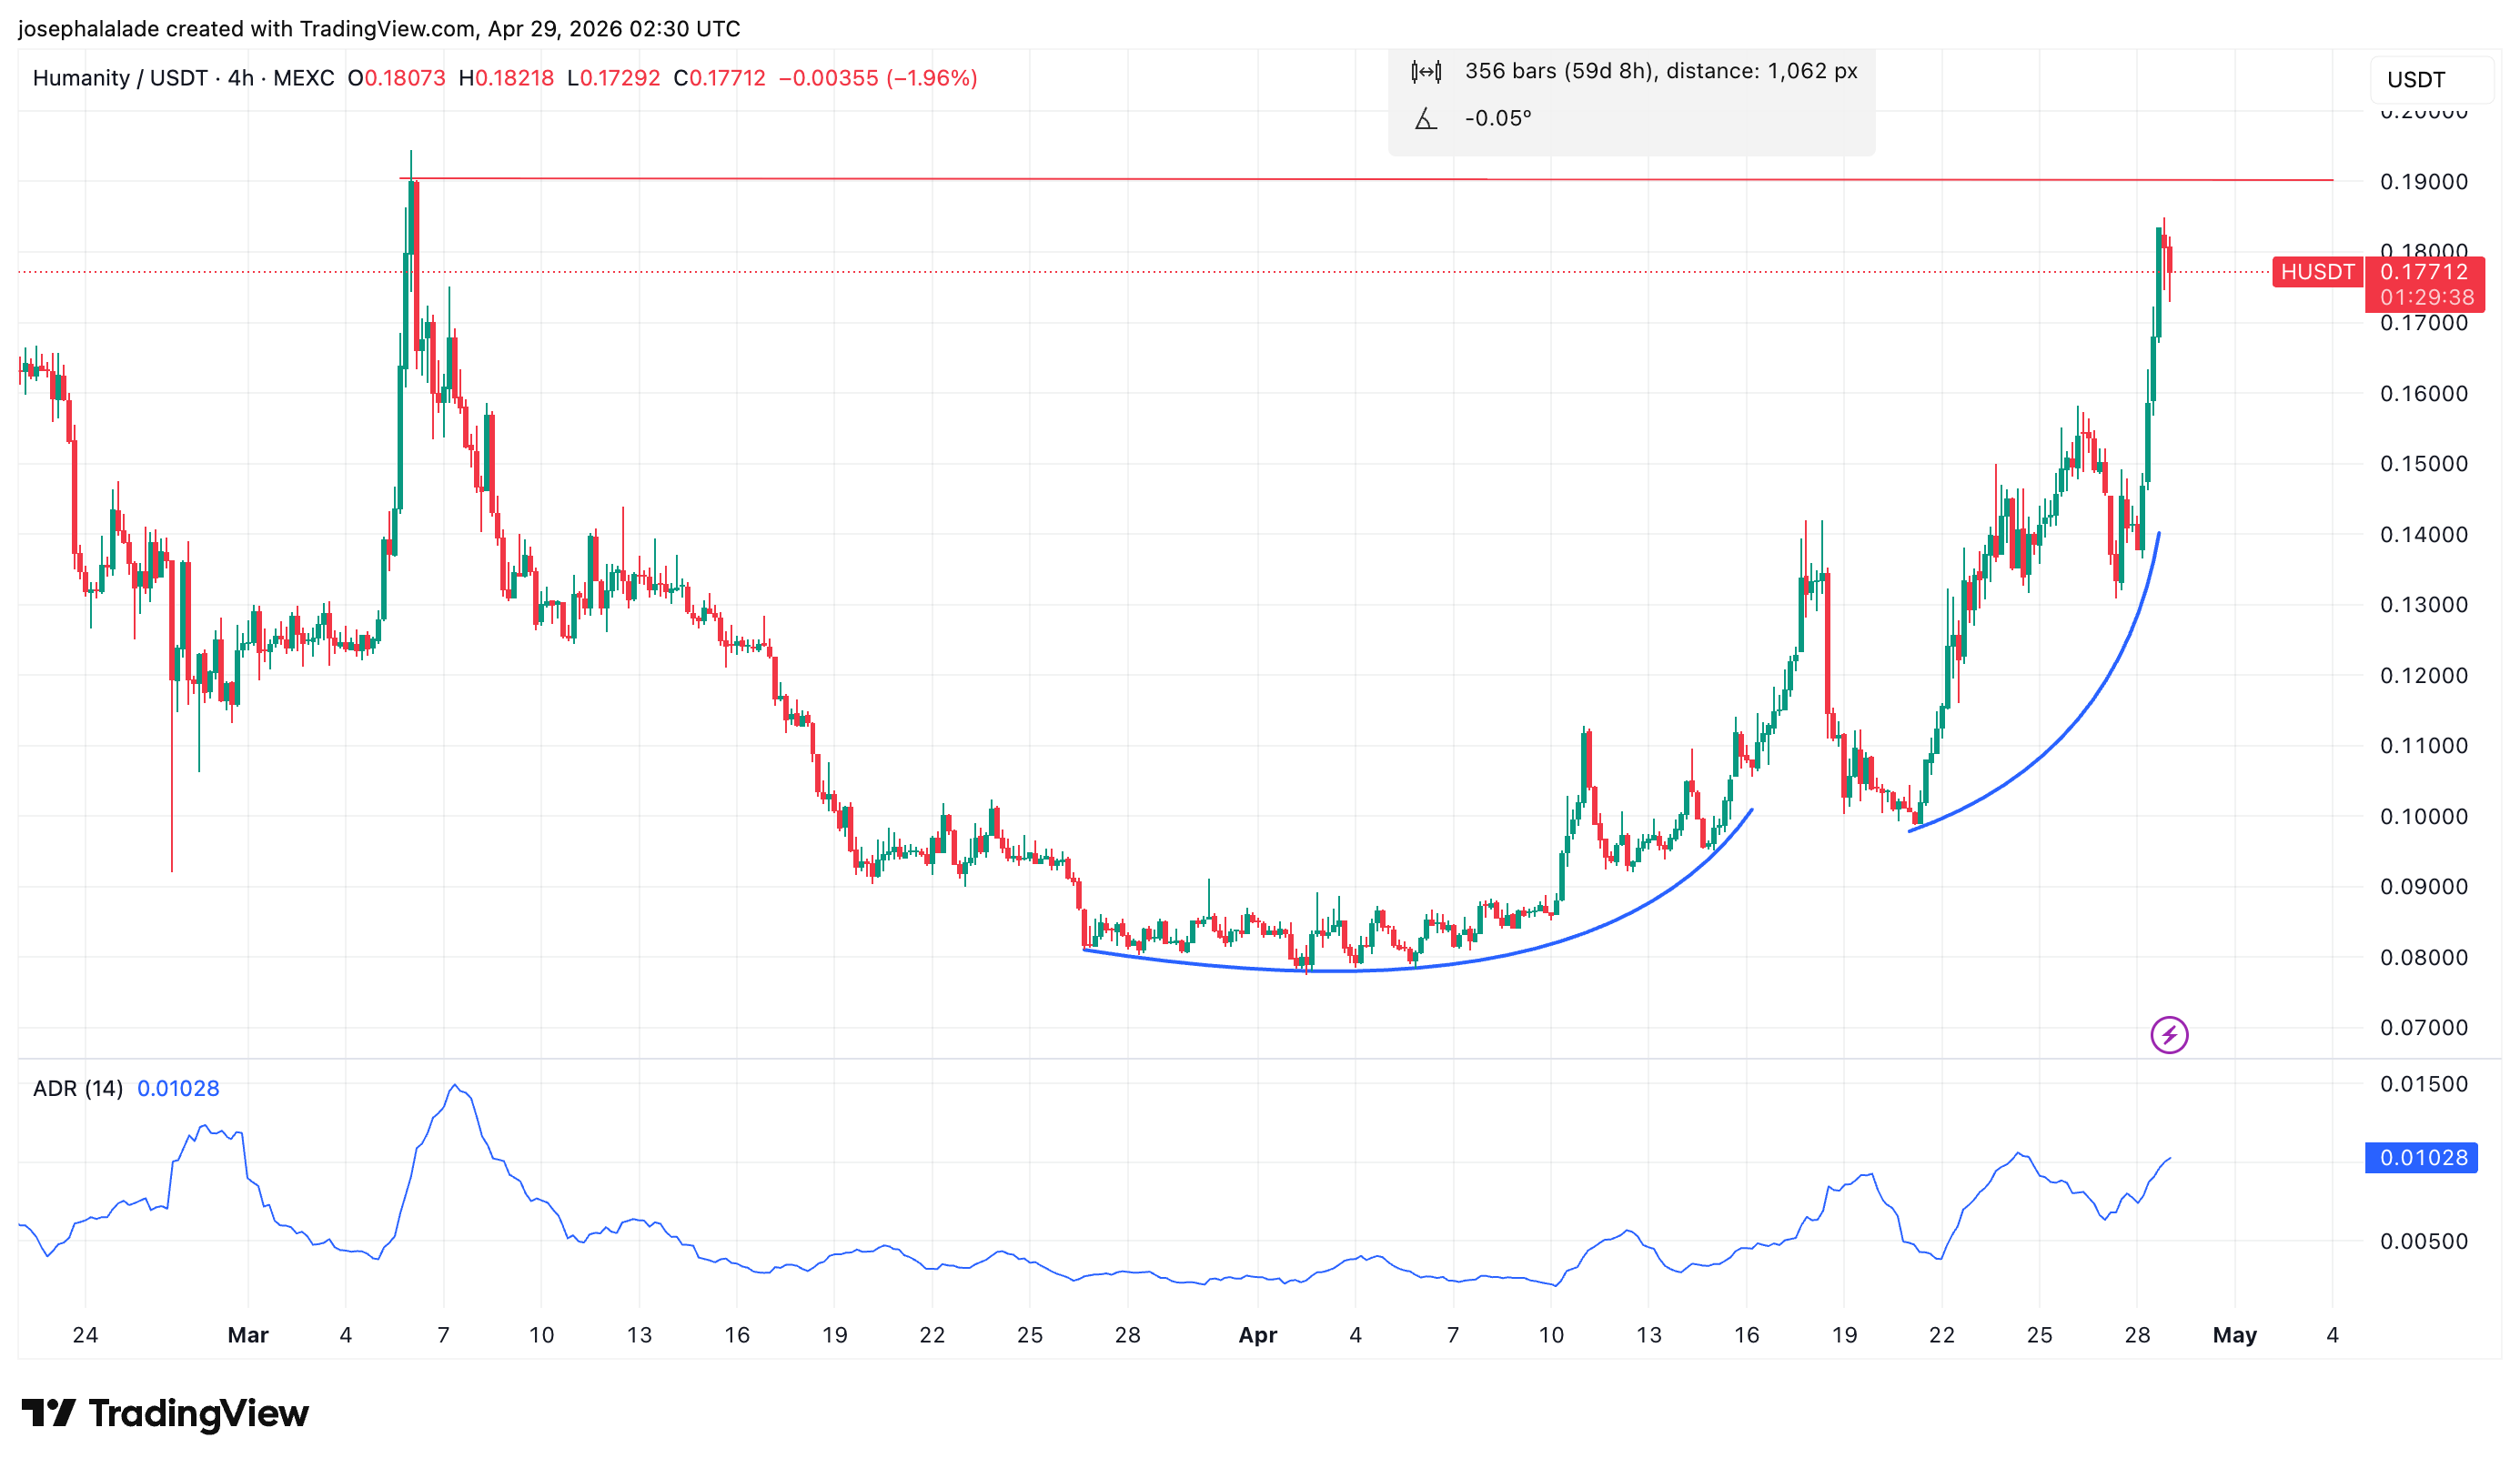This screenshot has width=2520, height=1468.
Task: Click the 01:29:38 candle countdown timer
Action: (2425, 297)
